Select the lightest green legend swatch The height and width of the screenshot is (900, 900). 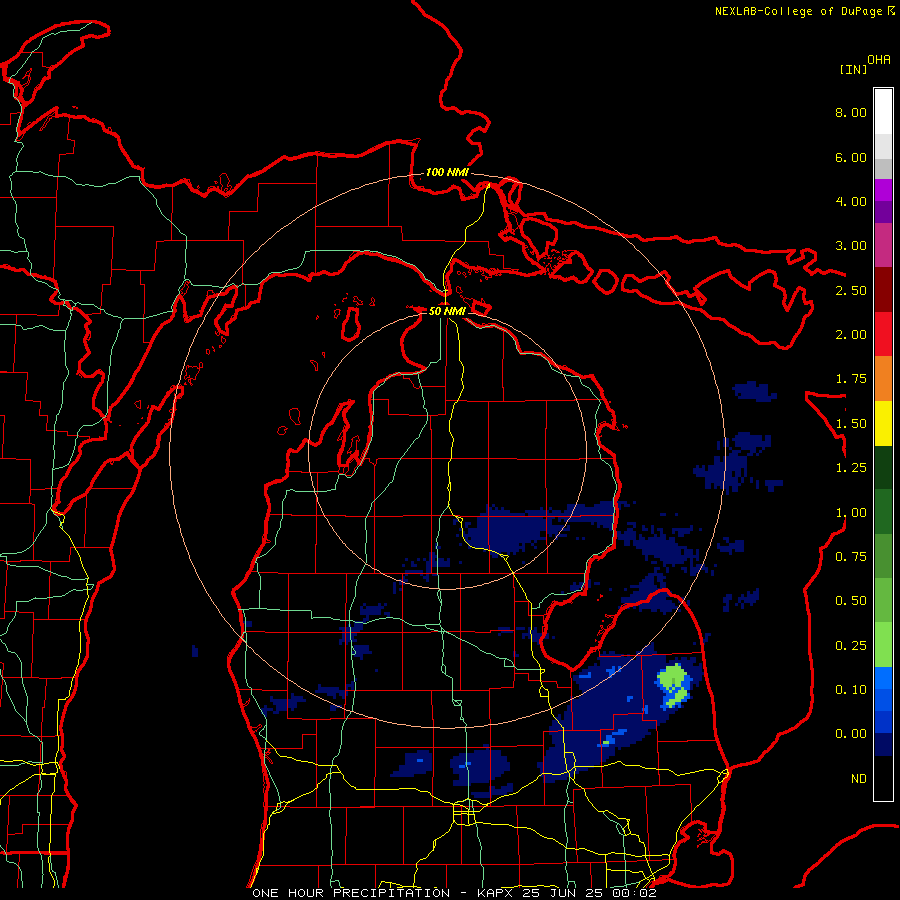(883, 645)
